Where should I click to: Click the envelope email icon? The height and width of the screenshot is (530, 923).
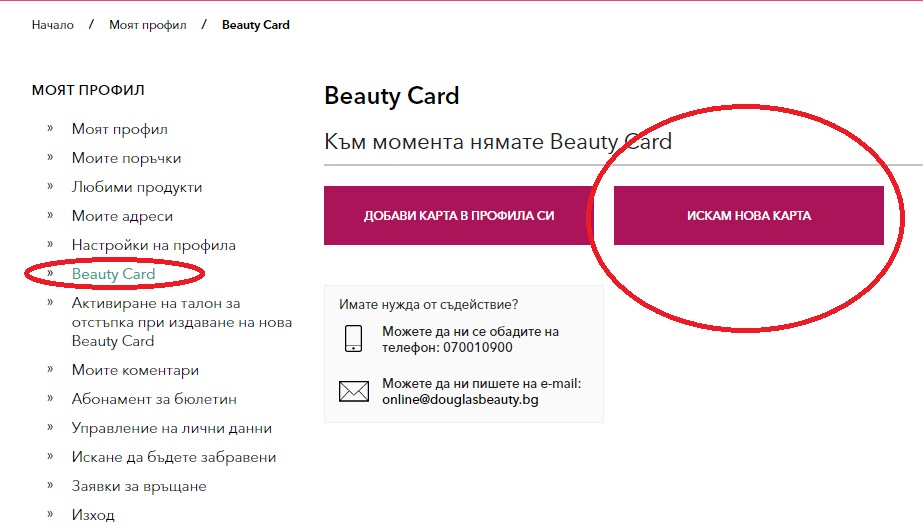[x=354, y=391]
